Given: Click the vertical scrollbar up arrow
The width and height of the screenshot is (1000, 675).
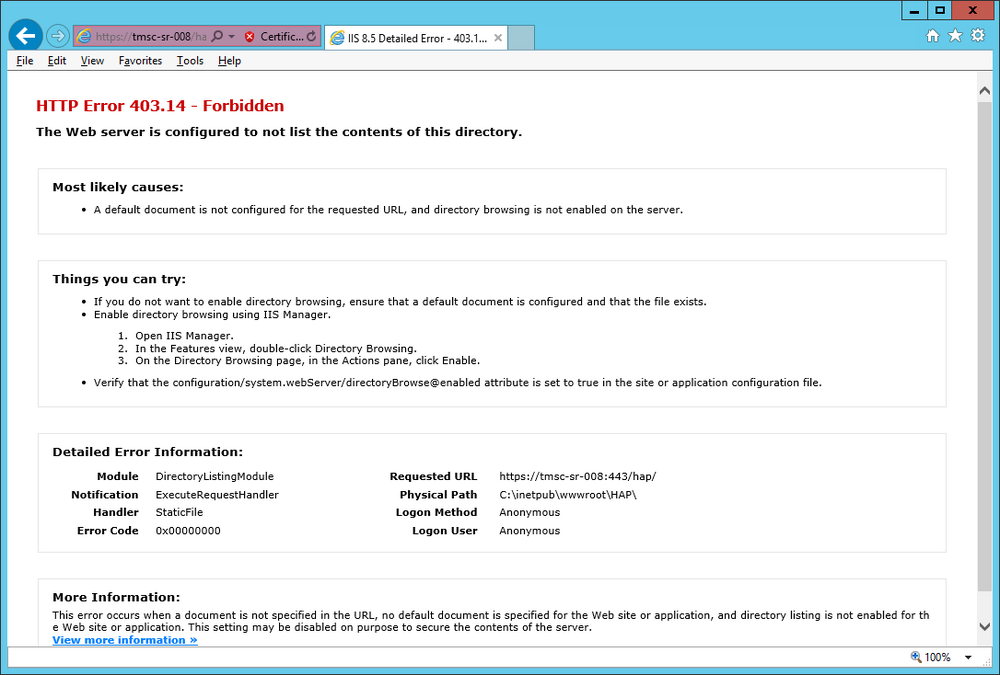Looking at the screenshot, I should click(985, 91).
